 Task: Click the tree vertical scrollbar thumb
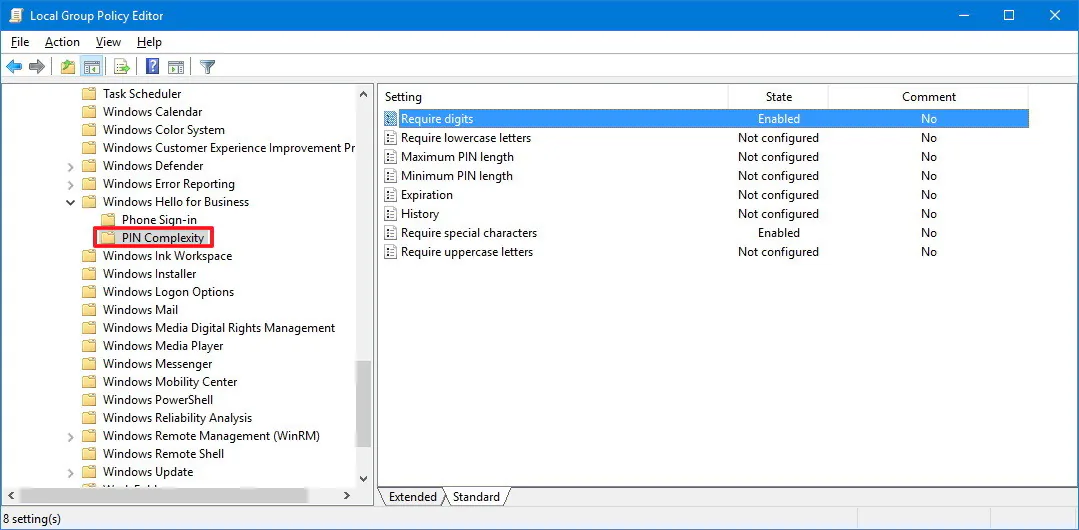pos(363,404)
